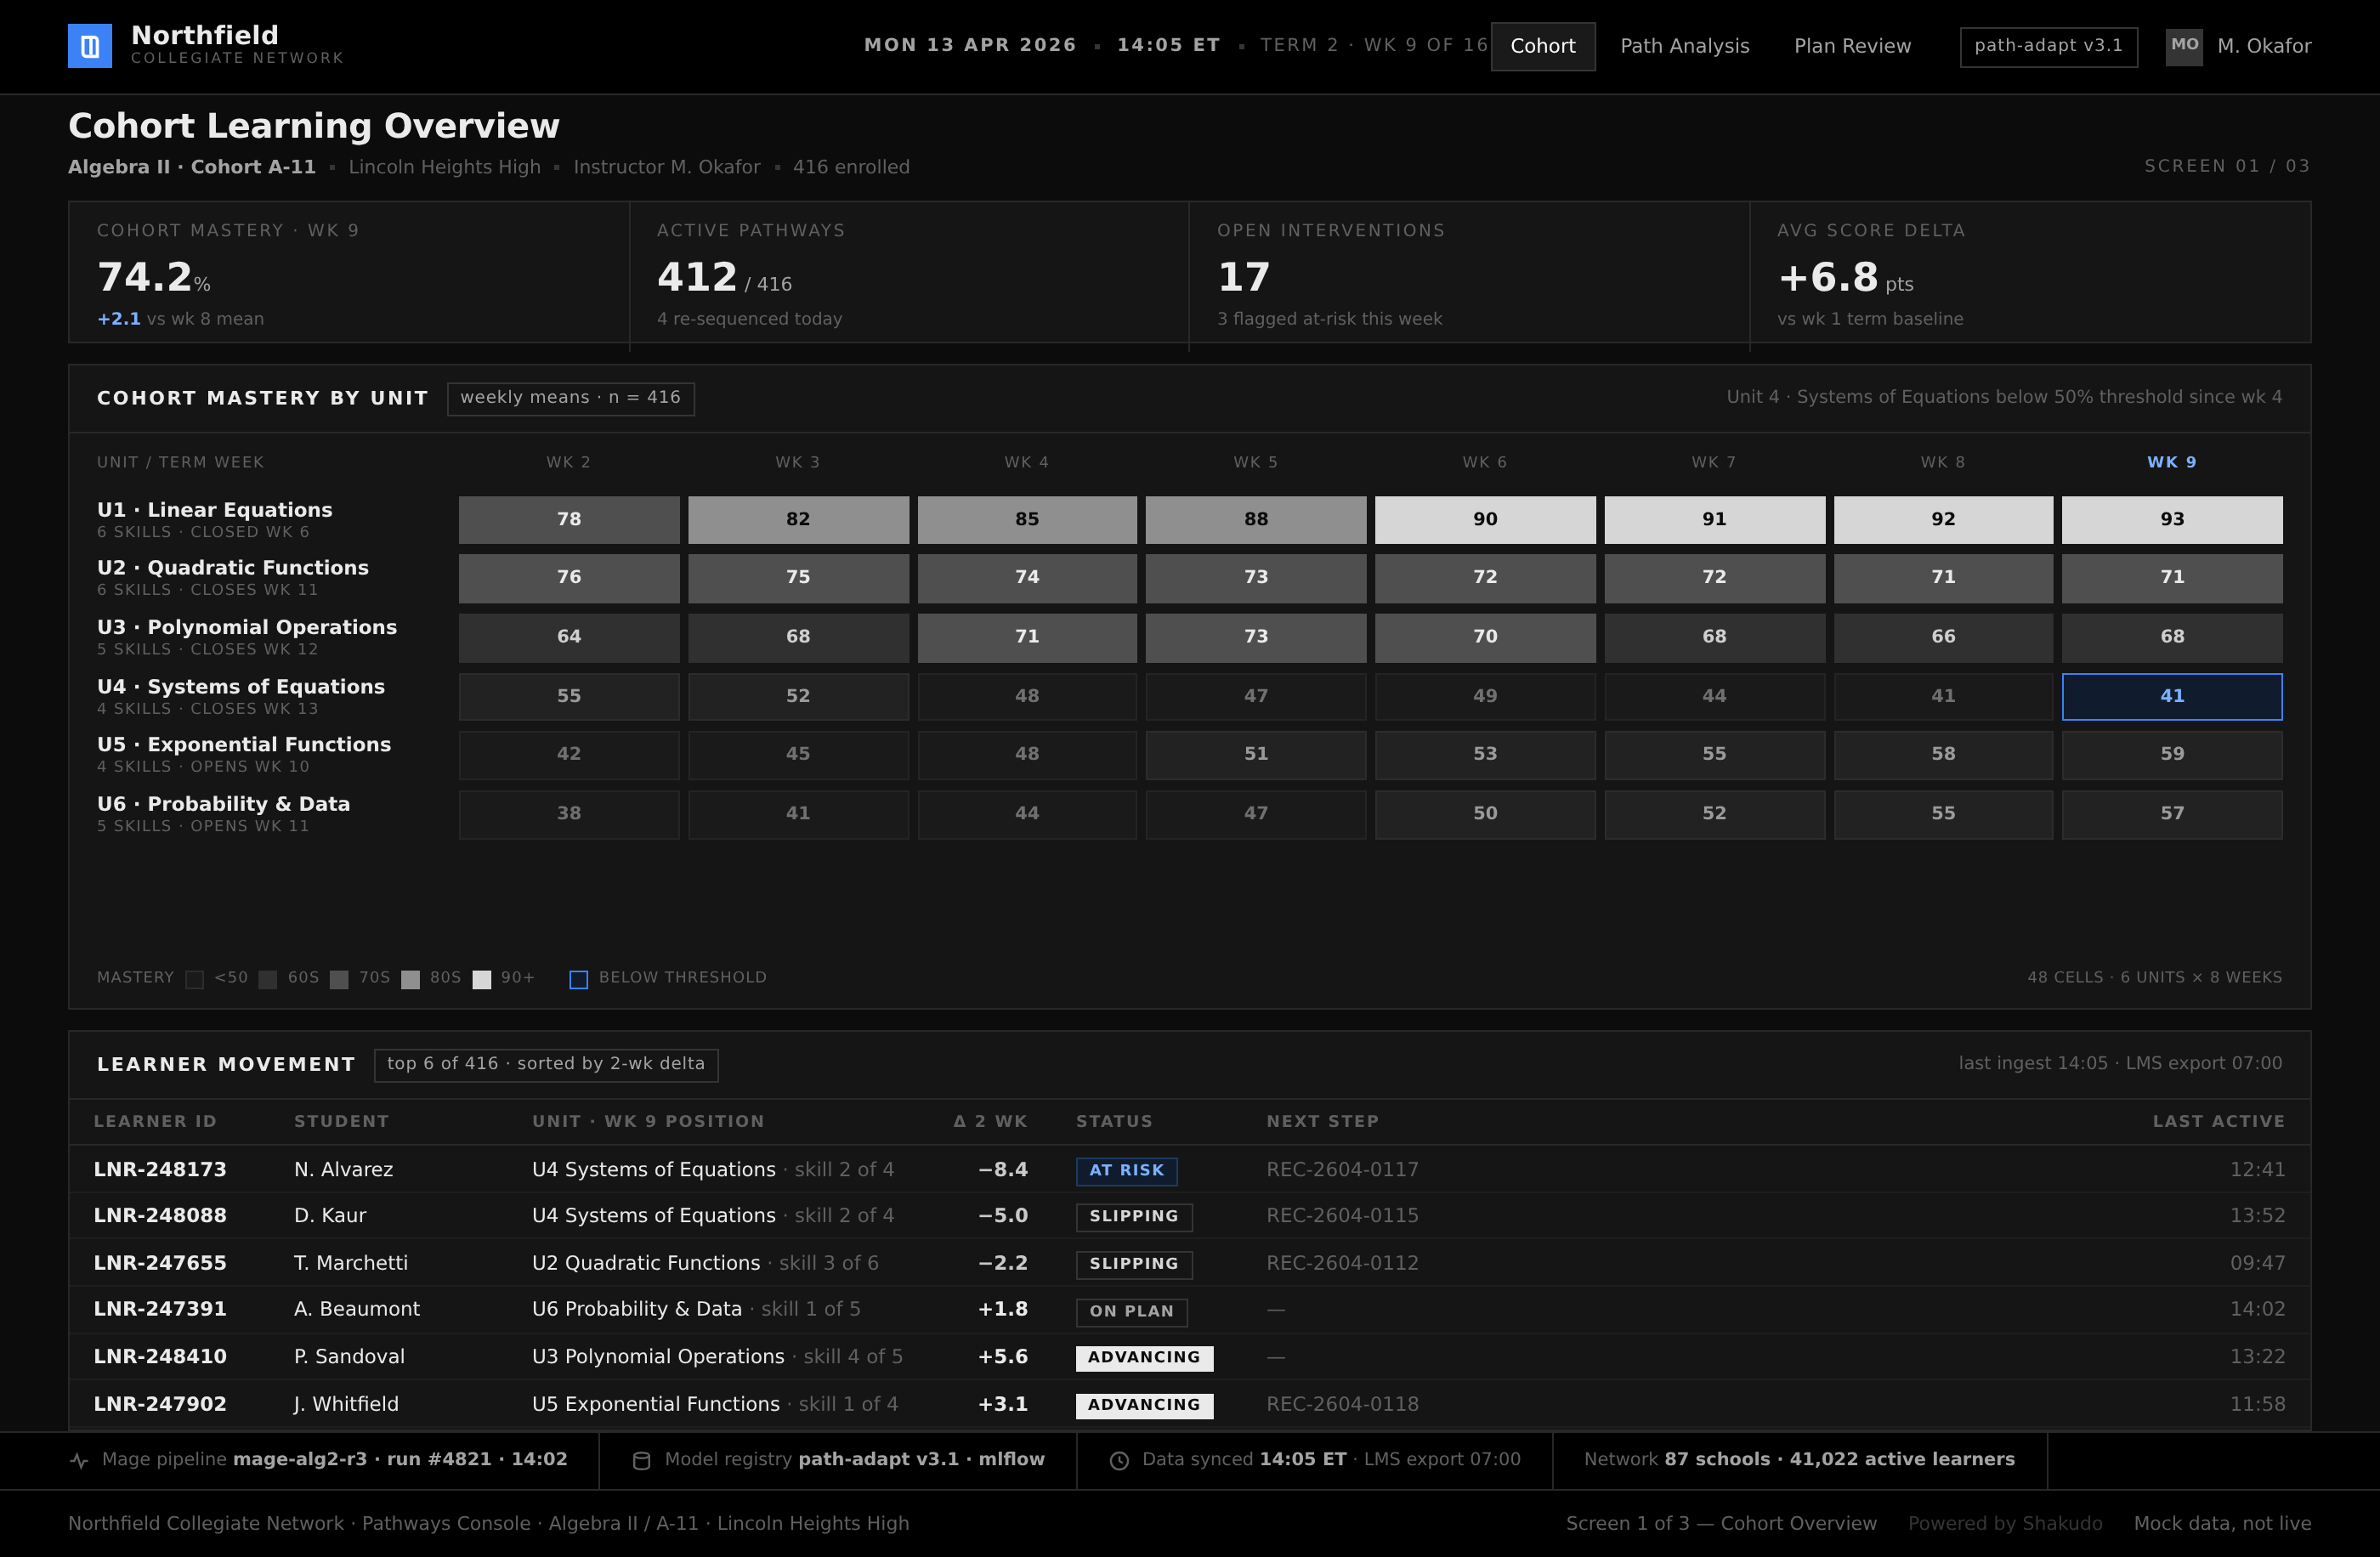The width and height of the screenshot is (2380, 1557).
Task: Click the Data synced clock icon
Action: point(1120,1461)
